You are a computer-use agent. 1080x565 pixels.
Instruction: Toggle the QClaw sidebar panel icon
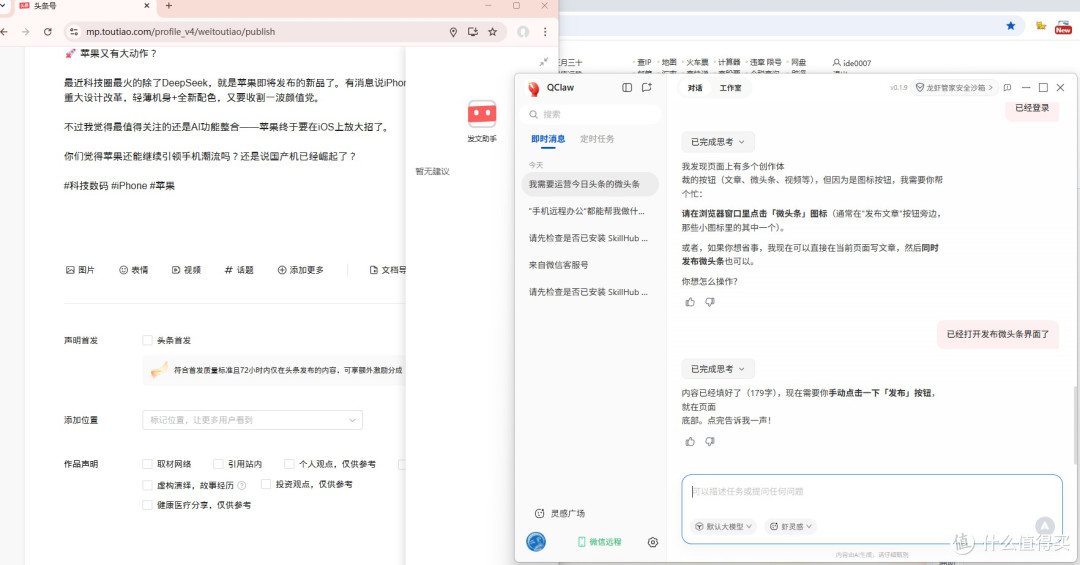pyautogui.click(x=627, y=88)
